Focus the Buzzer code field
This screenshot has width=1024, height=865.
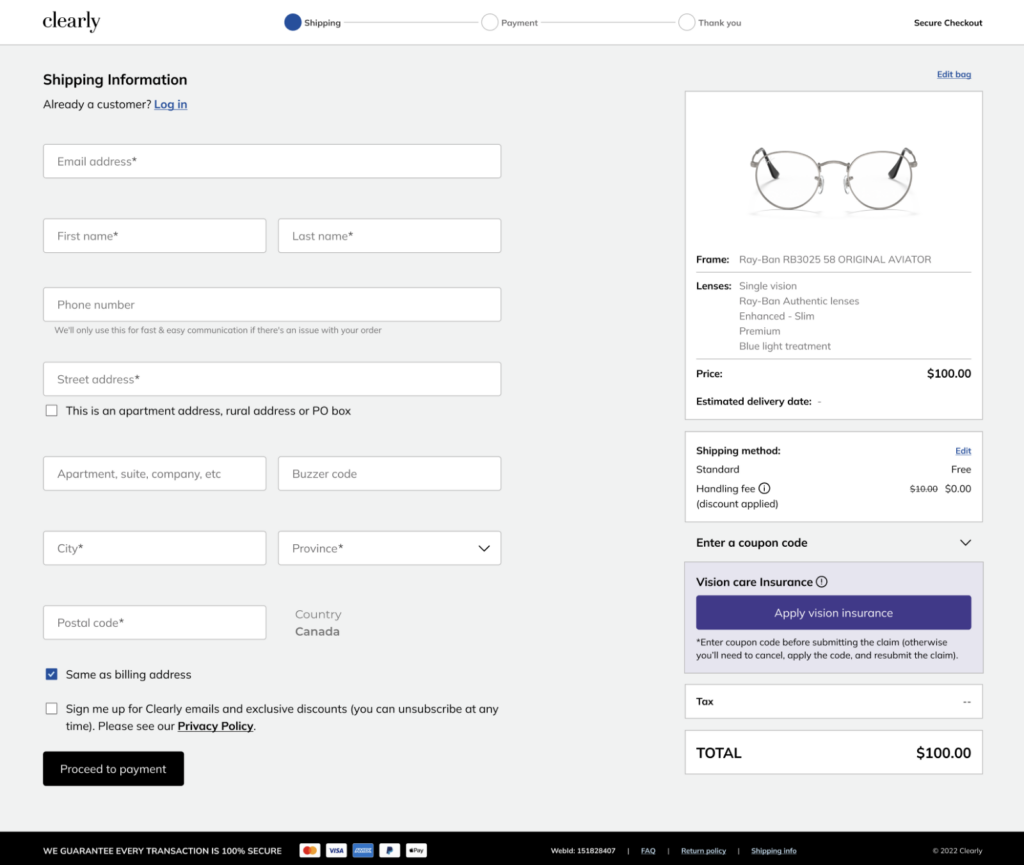pos(389,473)
